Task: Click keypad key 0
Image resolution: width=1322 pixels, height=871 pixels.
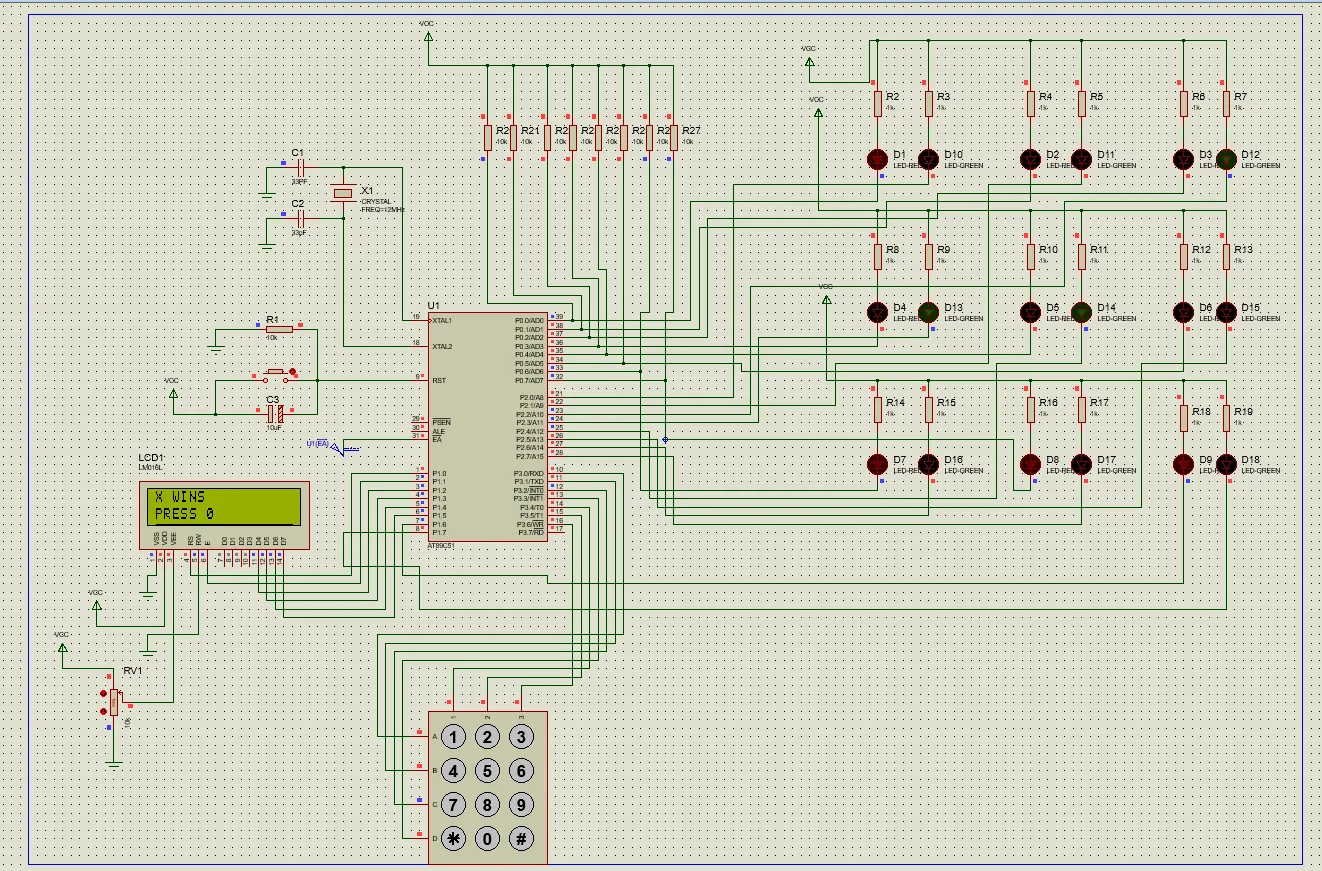Action: (487, 838)
